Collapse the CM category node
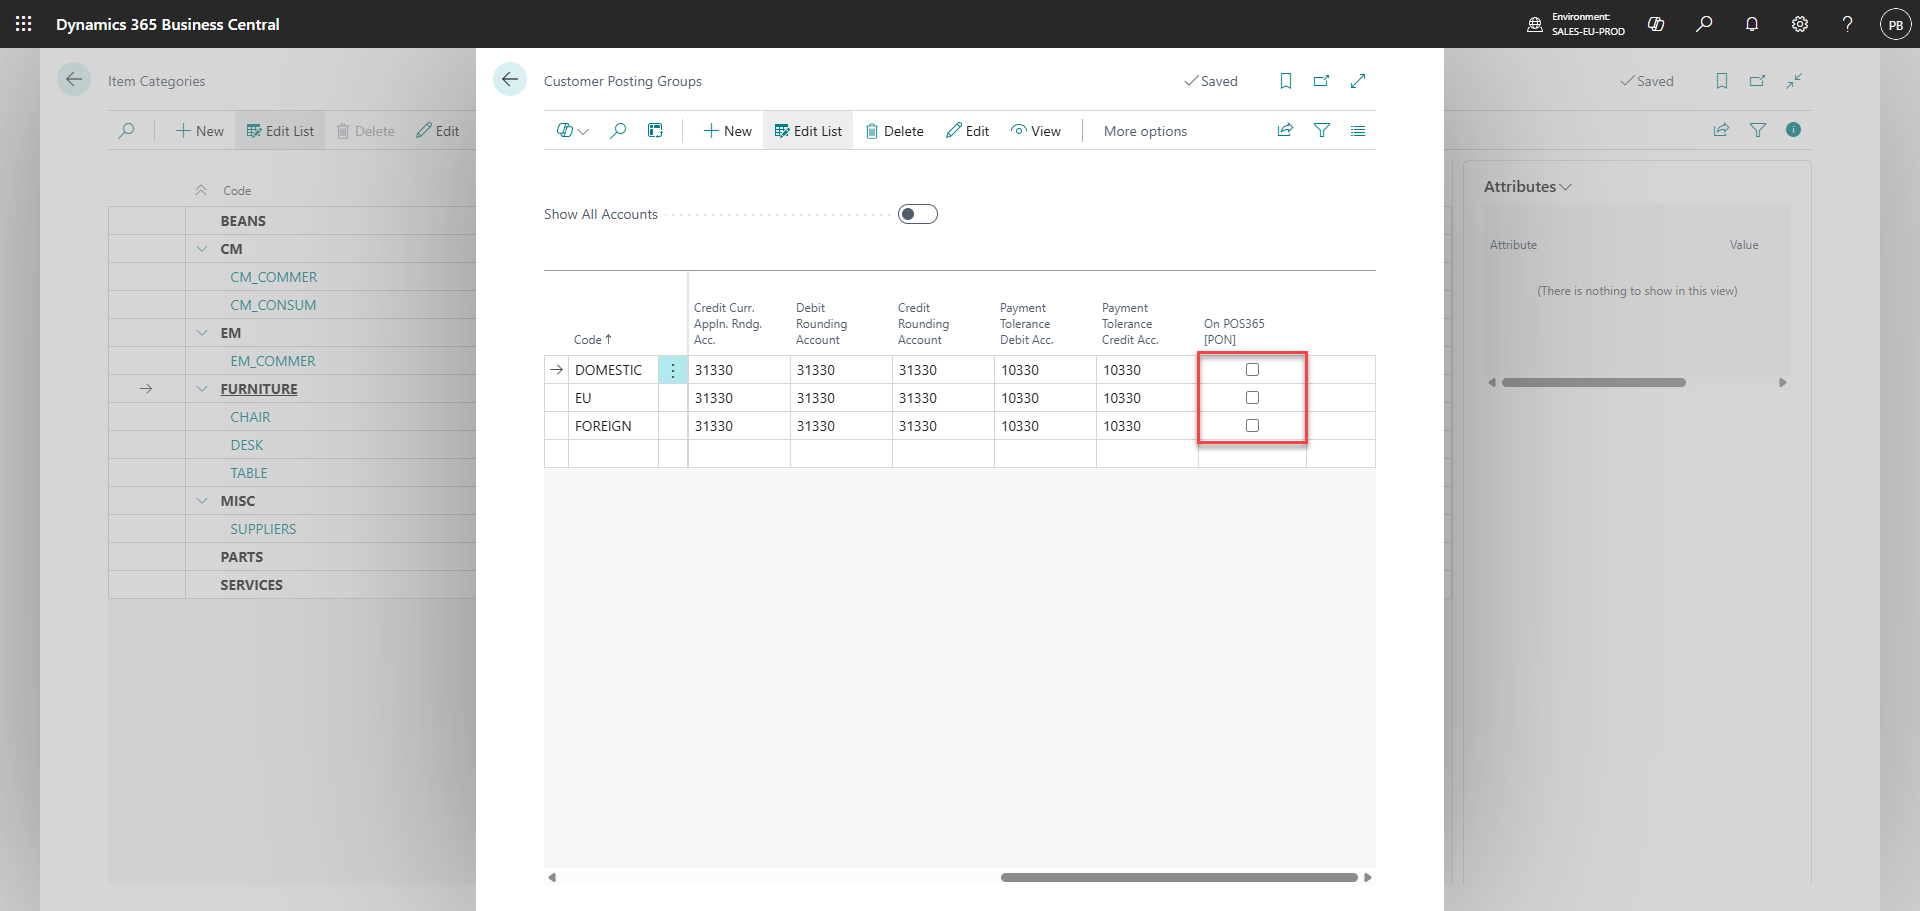Viewport: 1920px width, 911px height. 202,249
